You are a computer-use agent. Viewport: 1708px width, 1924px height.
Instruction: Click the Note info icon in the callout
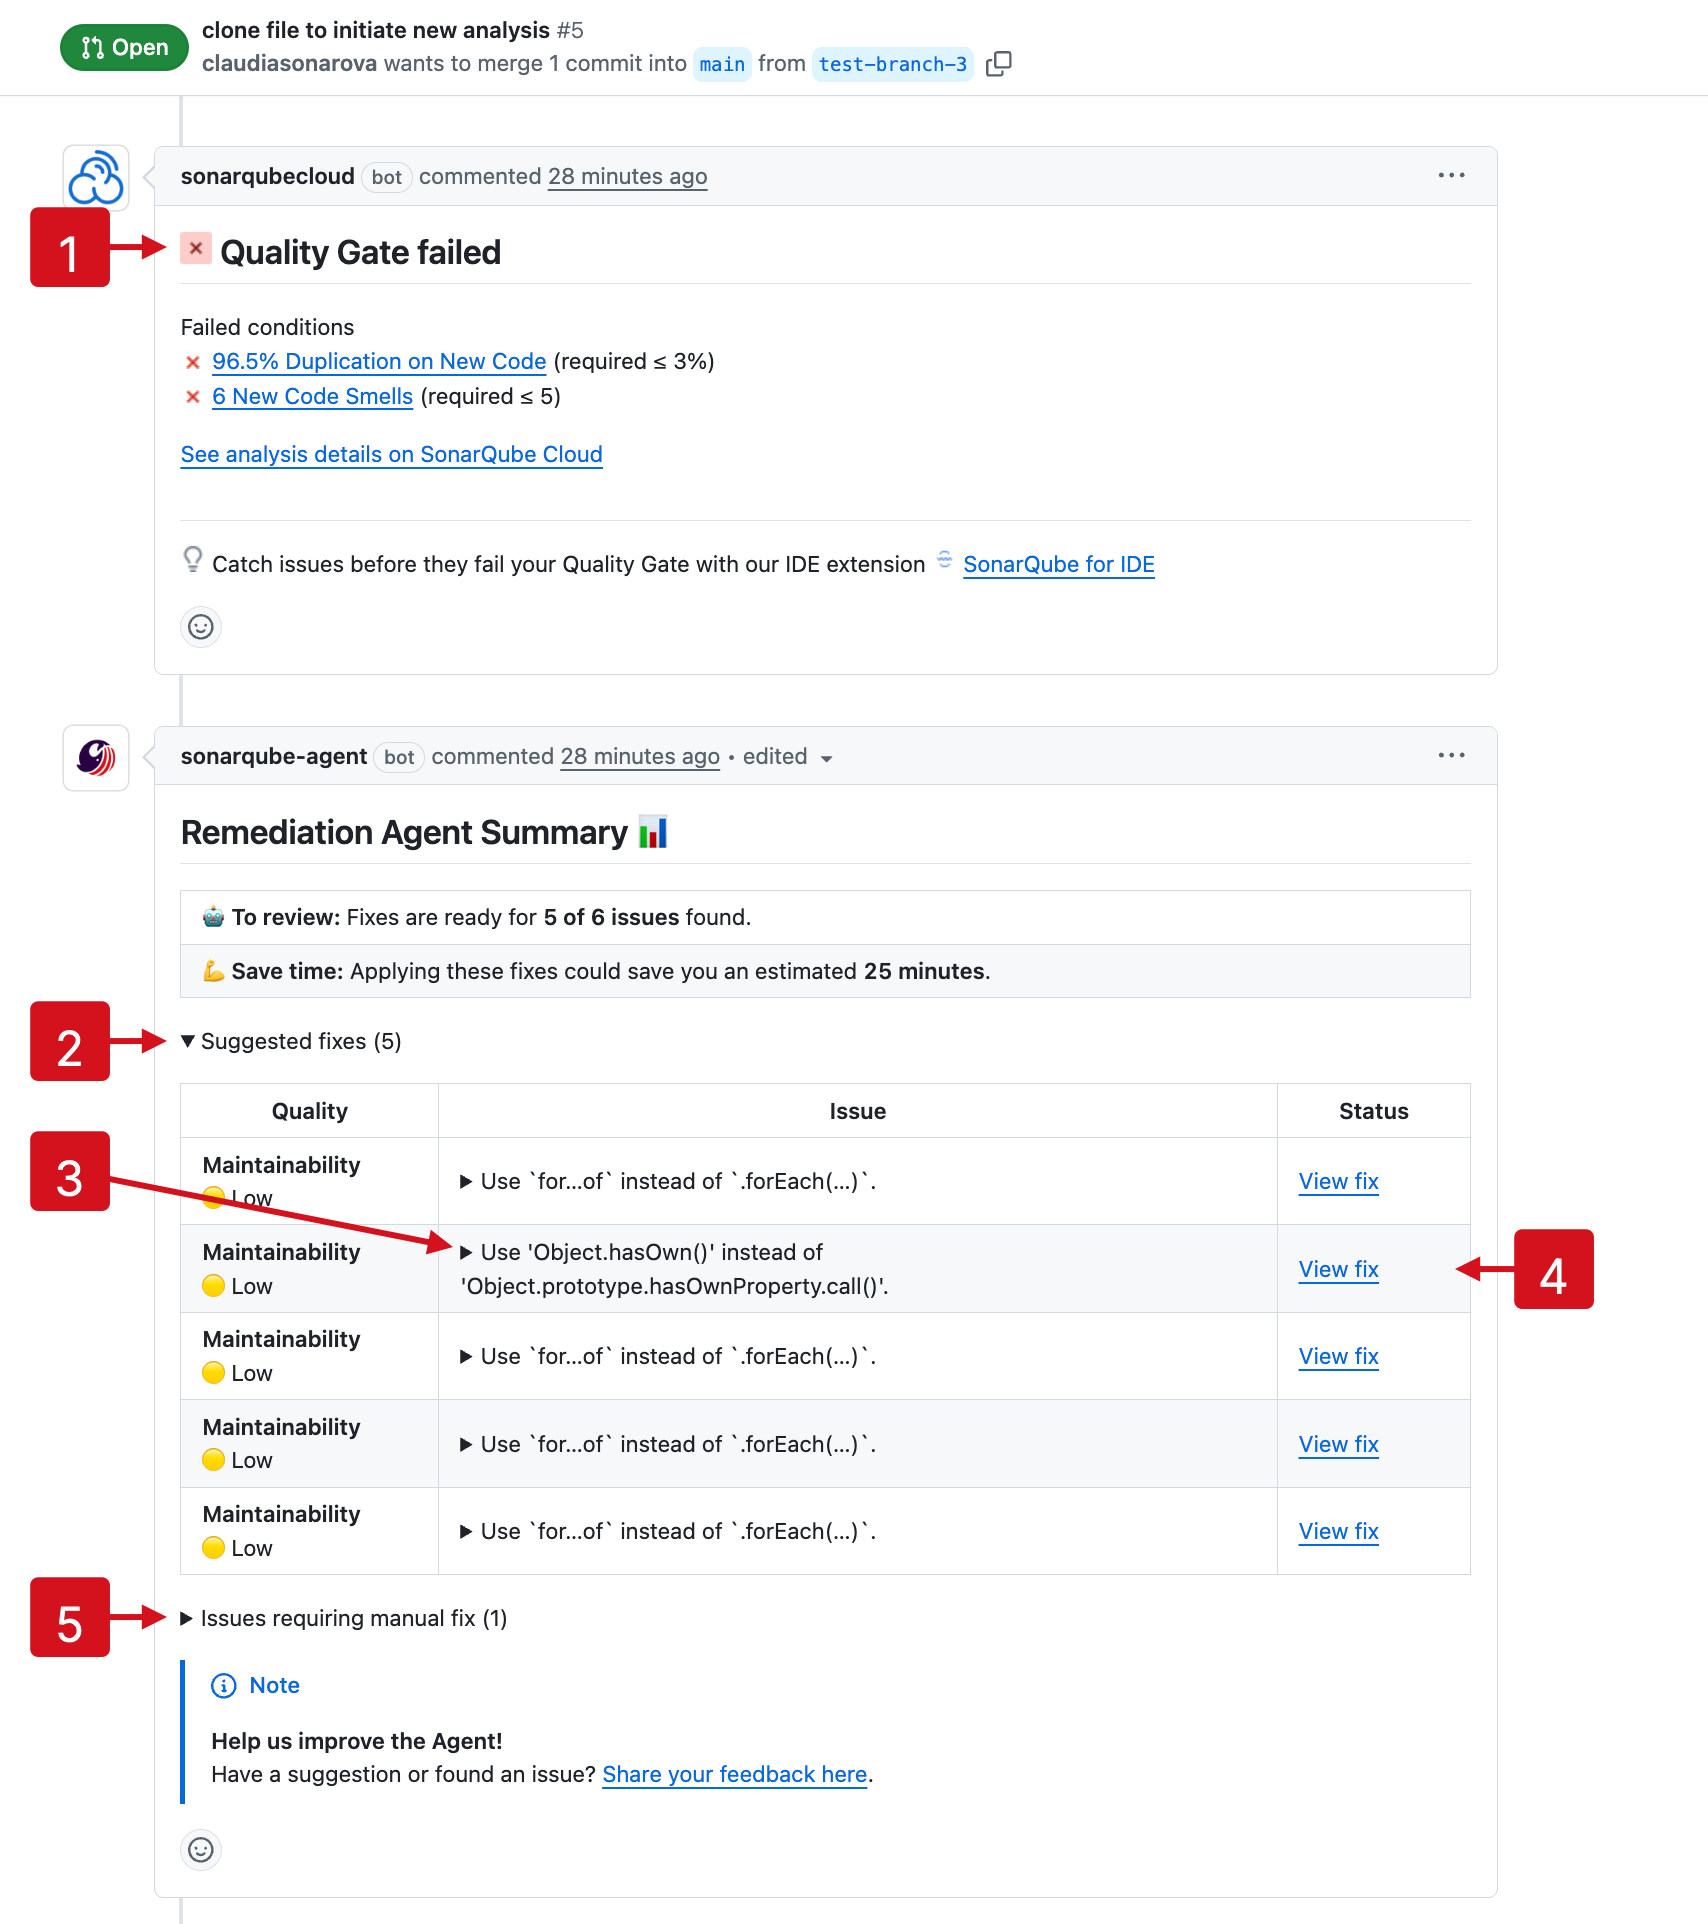tap(222, 1685)
